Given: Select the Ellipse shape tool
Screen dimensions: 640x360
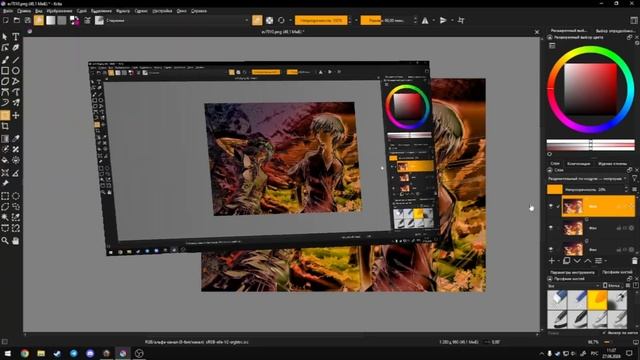Looking at the screenshot, I should [16, 71].
